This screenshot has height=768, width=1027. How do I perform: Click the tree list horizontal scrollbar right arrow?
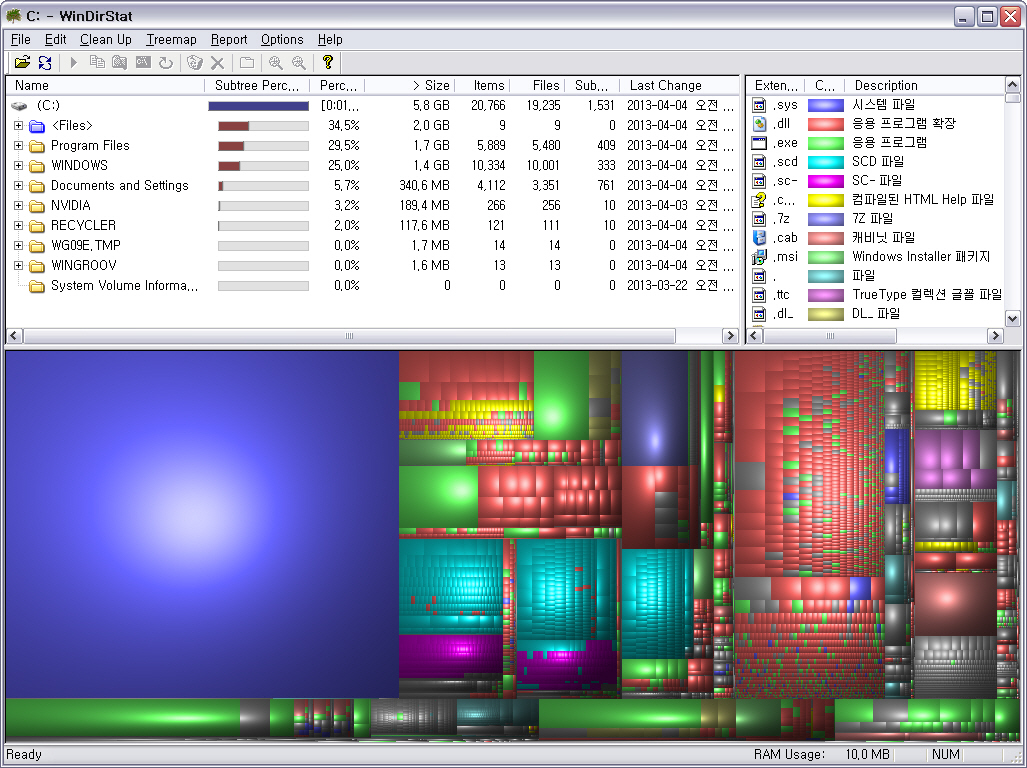(730, 336)
